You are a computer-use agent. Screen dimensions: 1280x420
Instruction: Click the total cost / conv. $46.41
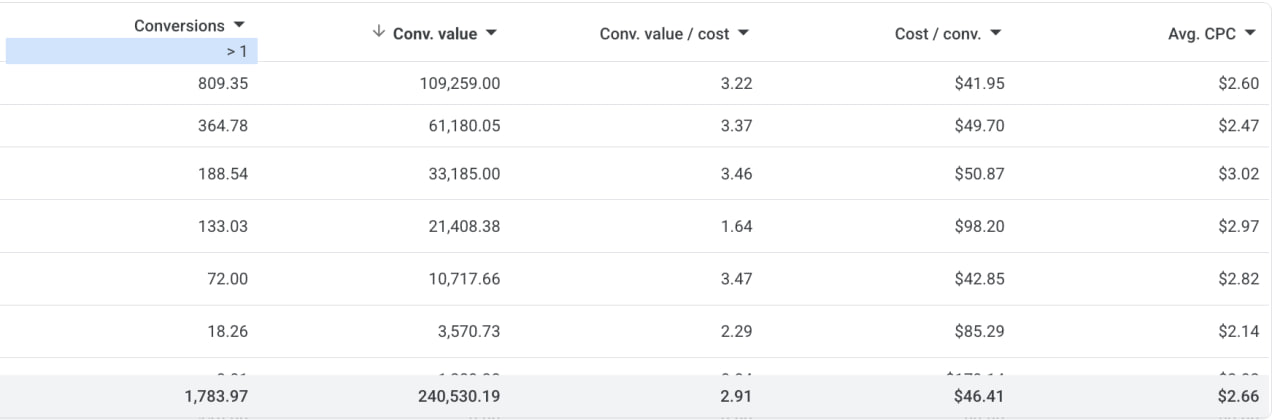[980, 396]
